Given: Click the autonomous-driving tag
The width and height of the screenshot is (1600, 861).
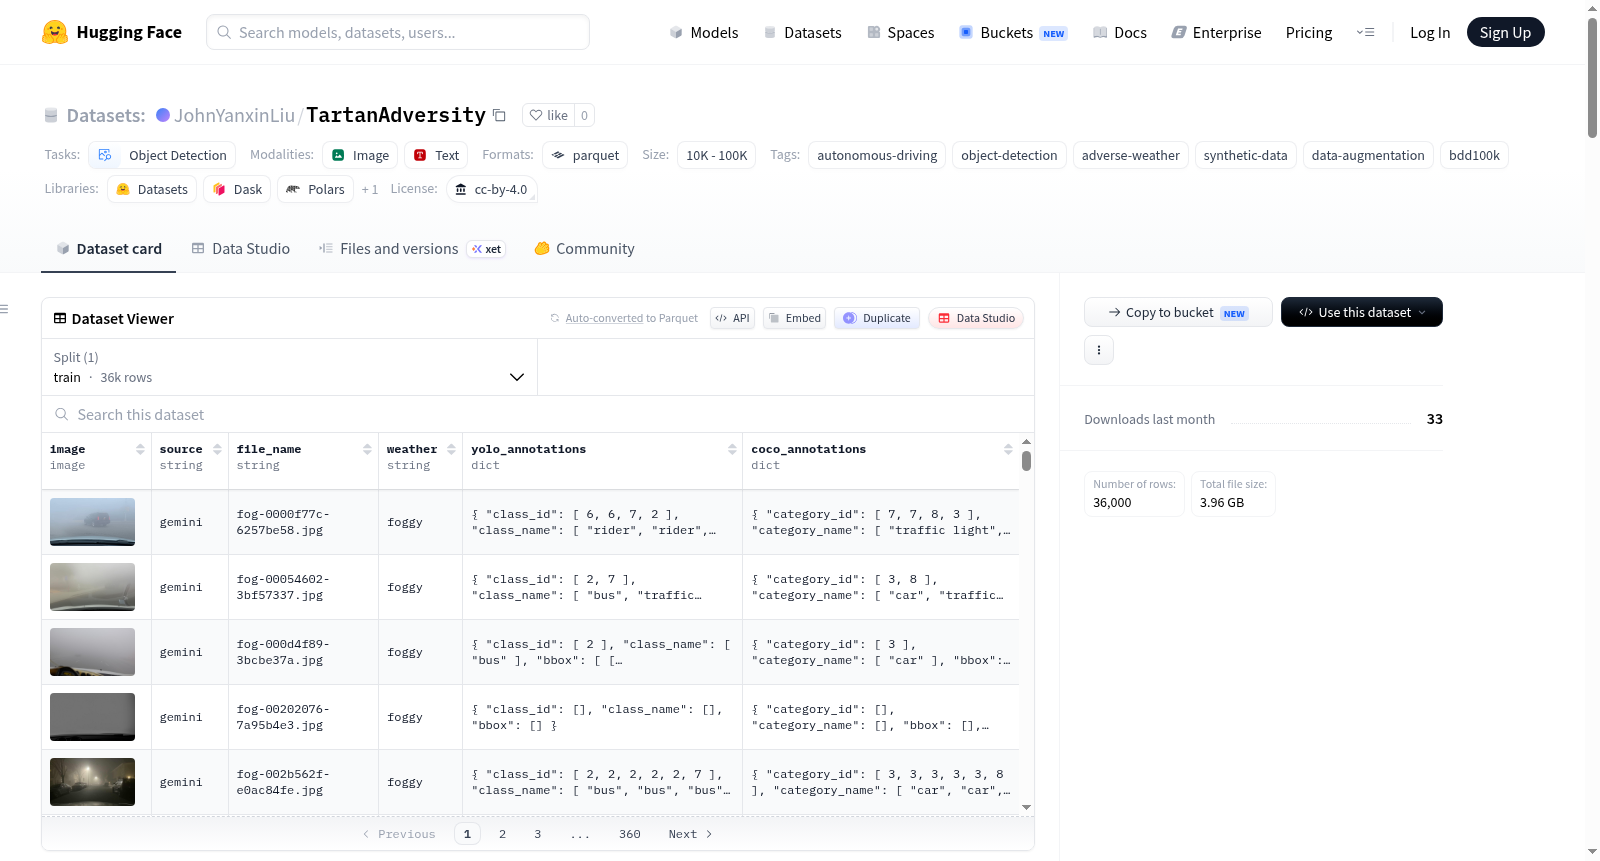Looking at the screenshot, I should [x=877, y=155].
